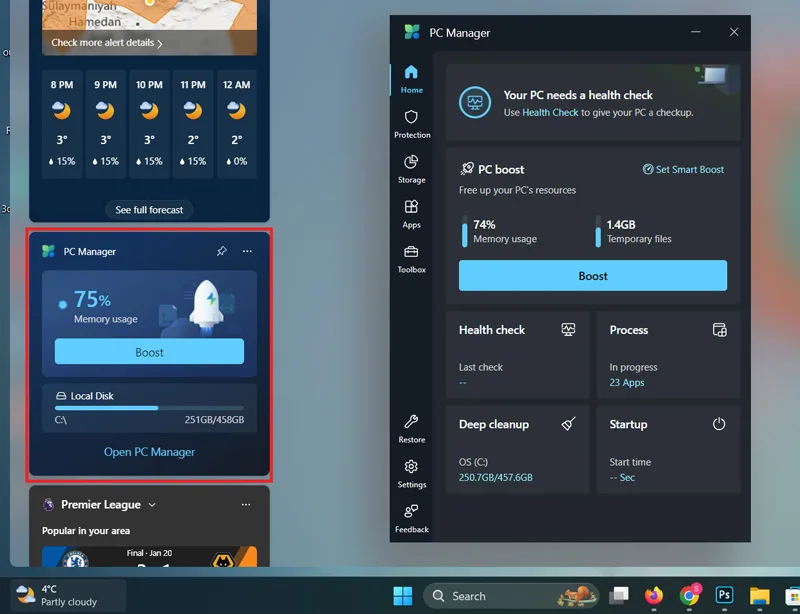Open the Toolbox section in the sidebar
The image size is (800, 614).
(411, 259)
